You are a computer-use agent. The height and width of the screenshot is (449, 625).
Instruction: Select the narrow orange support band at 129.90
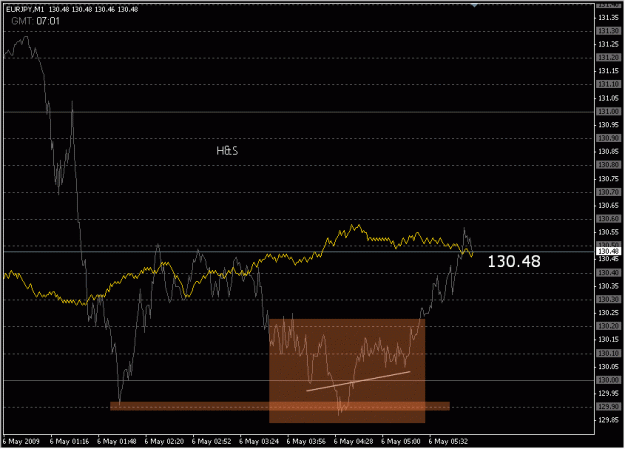tap(280, 406)
